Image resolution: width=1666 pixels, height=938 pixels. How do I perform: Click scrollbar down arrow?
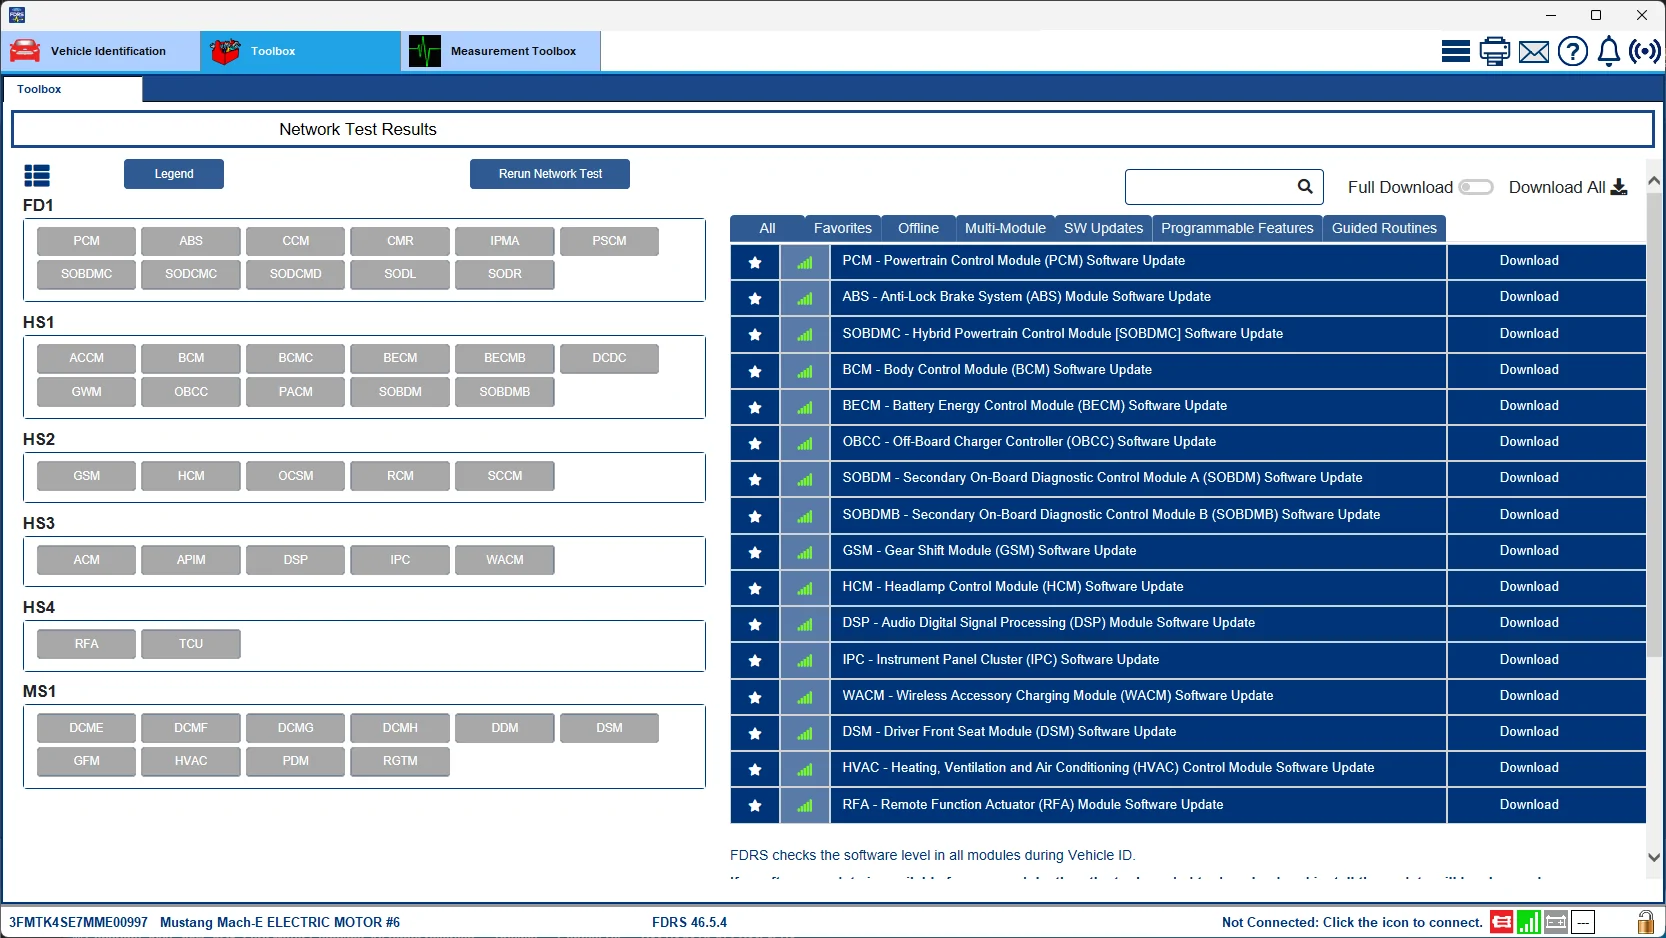[1654, 857]
